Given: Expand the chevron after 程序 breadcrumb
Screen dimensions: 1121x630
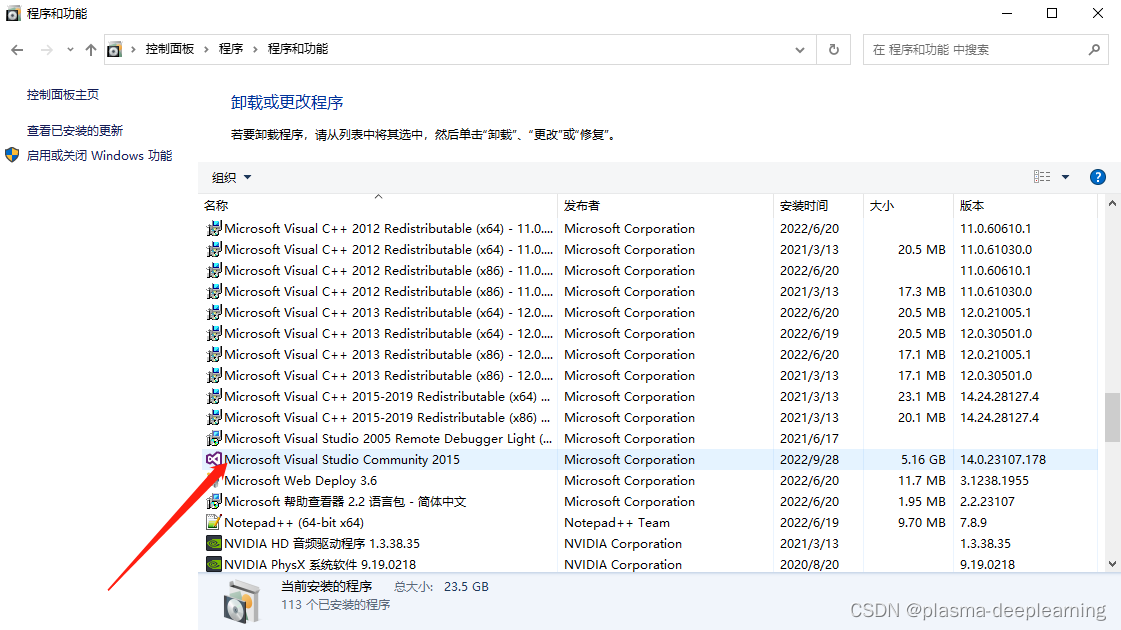Looking at the screenshot, I should tap(255, 49).
